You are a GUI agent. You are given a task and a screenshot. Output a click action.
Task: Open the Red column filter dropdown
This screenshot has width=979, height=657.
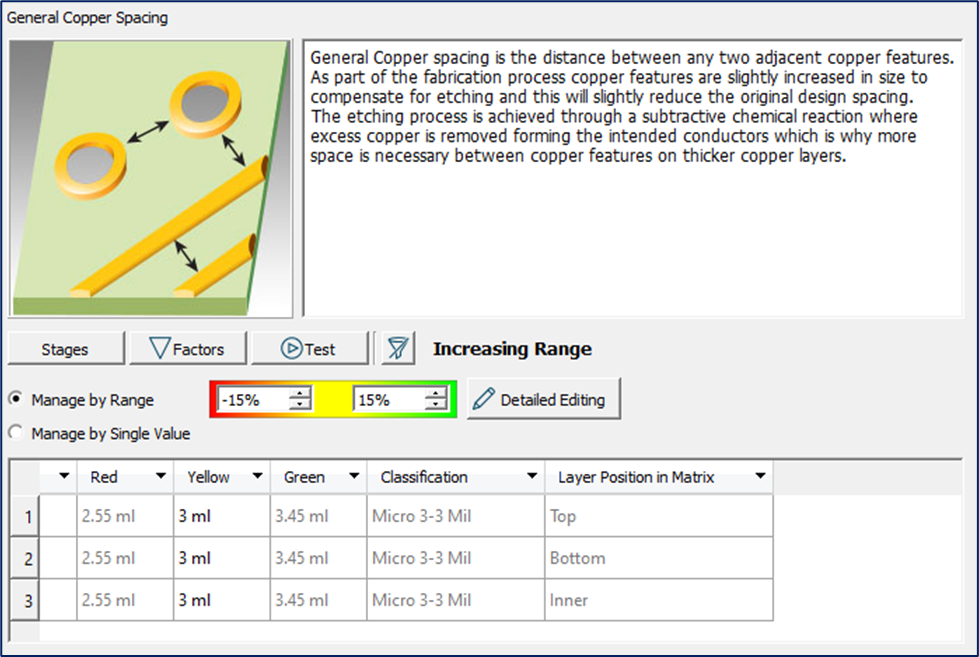pyautogui.click(x=160, y=477)
